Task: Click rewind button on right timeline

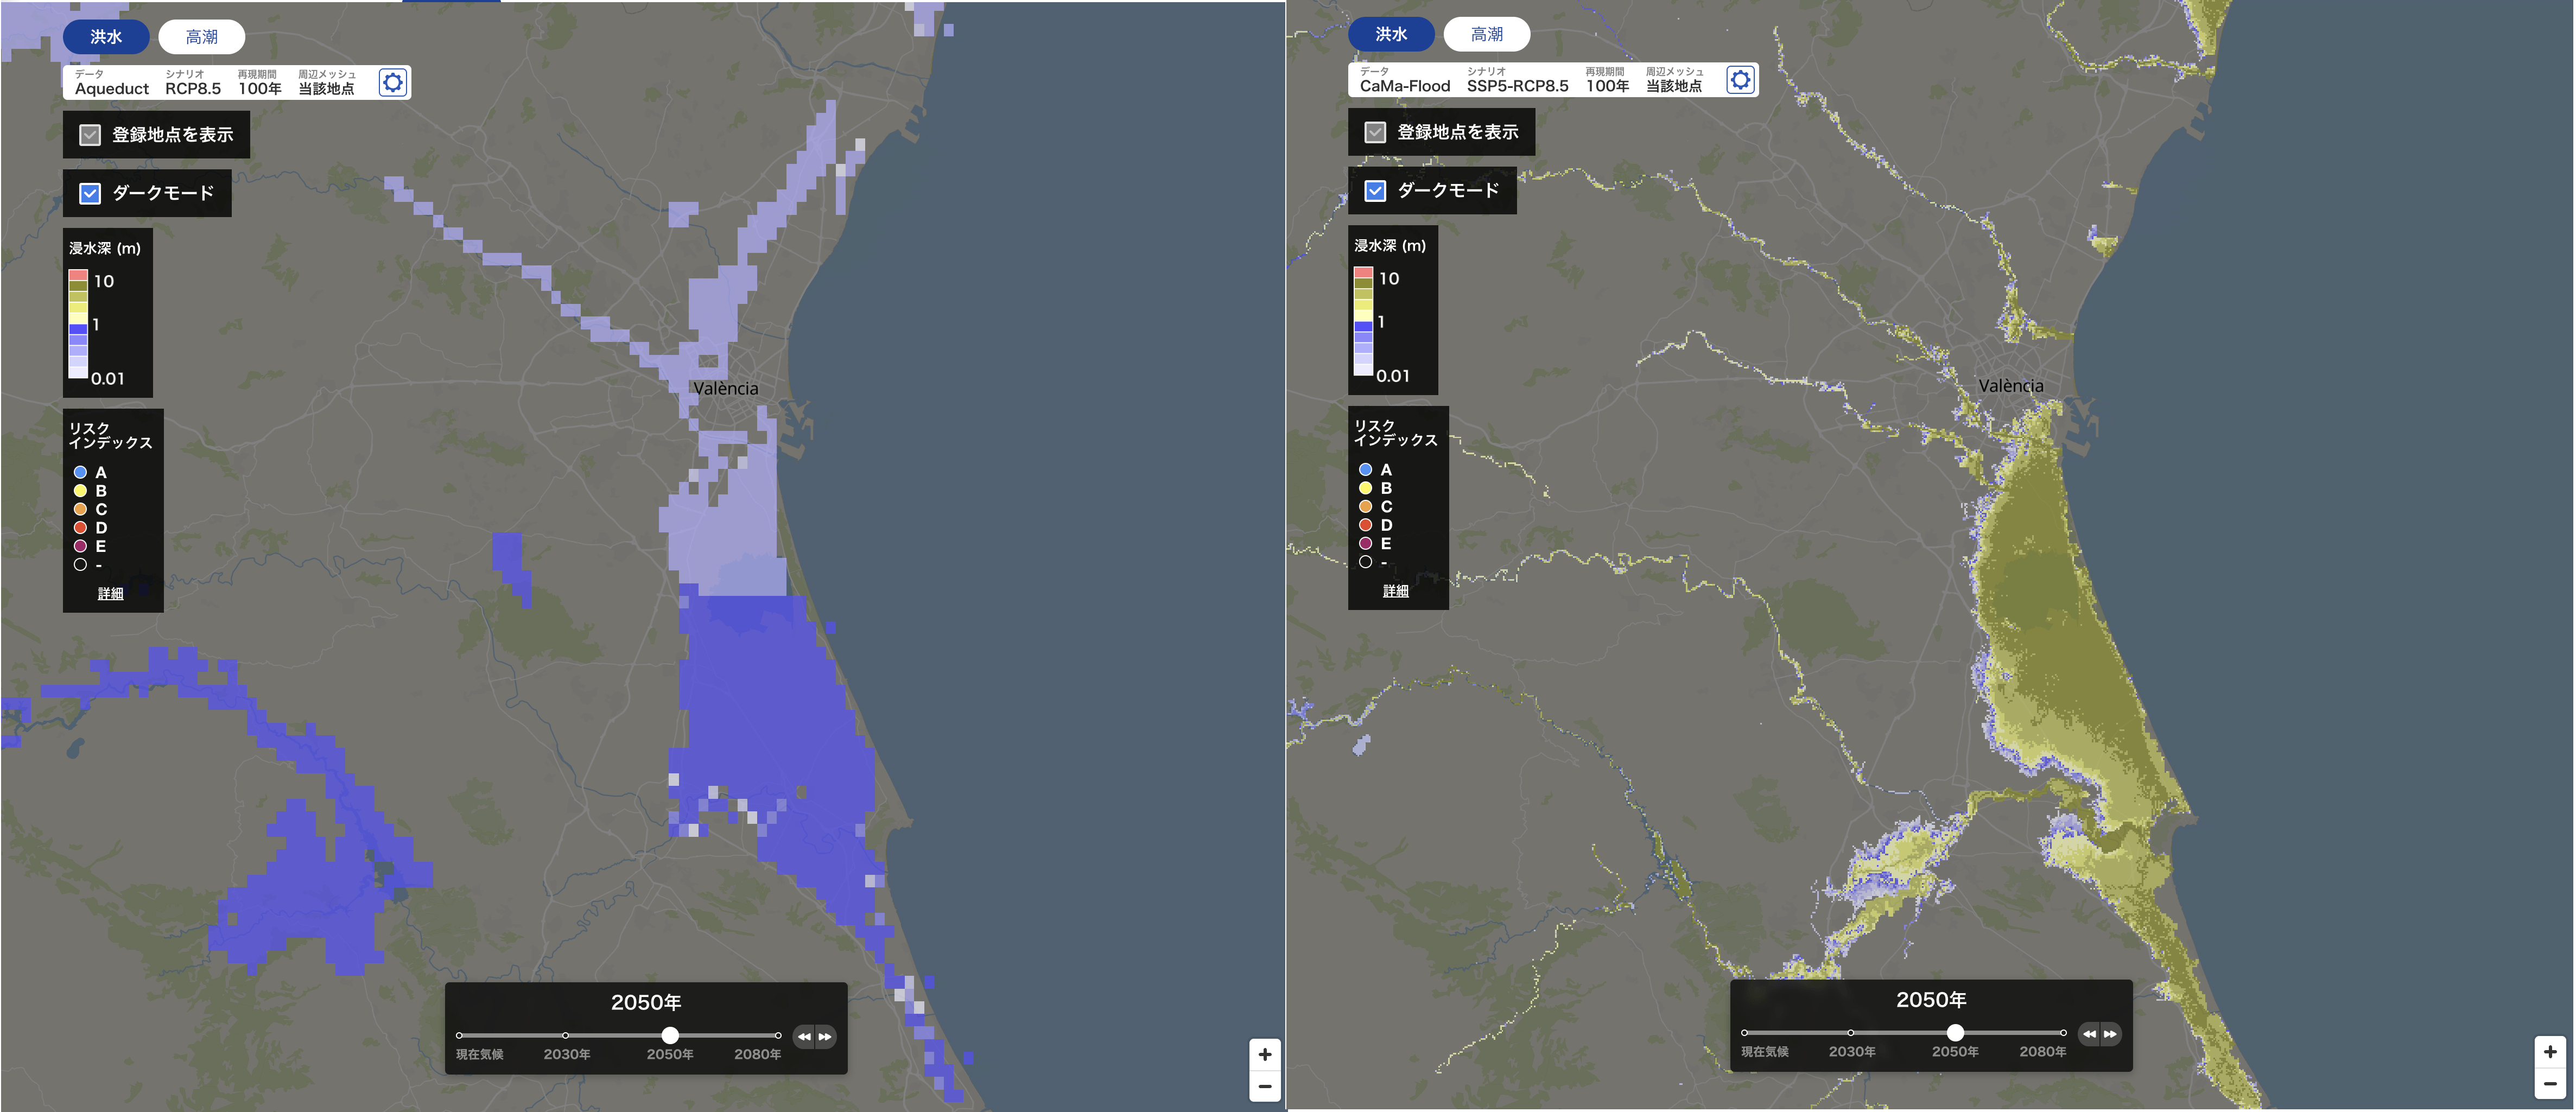Action: pos(2089,1034)
